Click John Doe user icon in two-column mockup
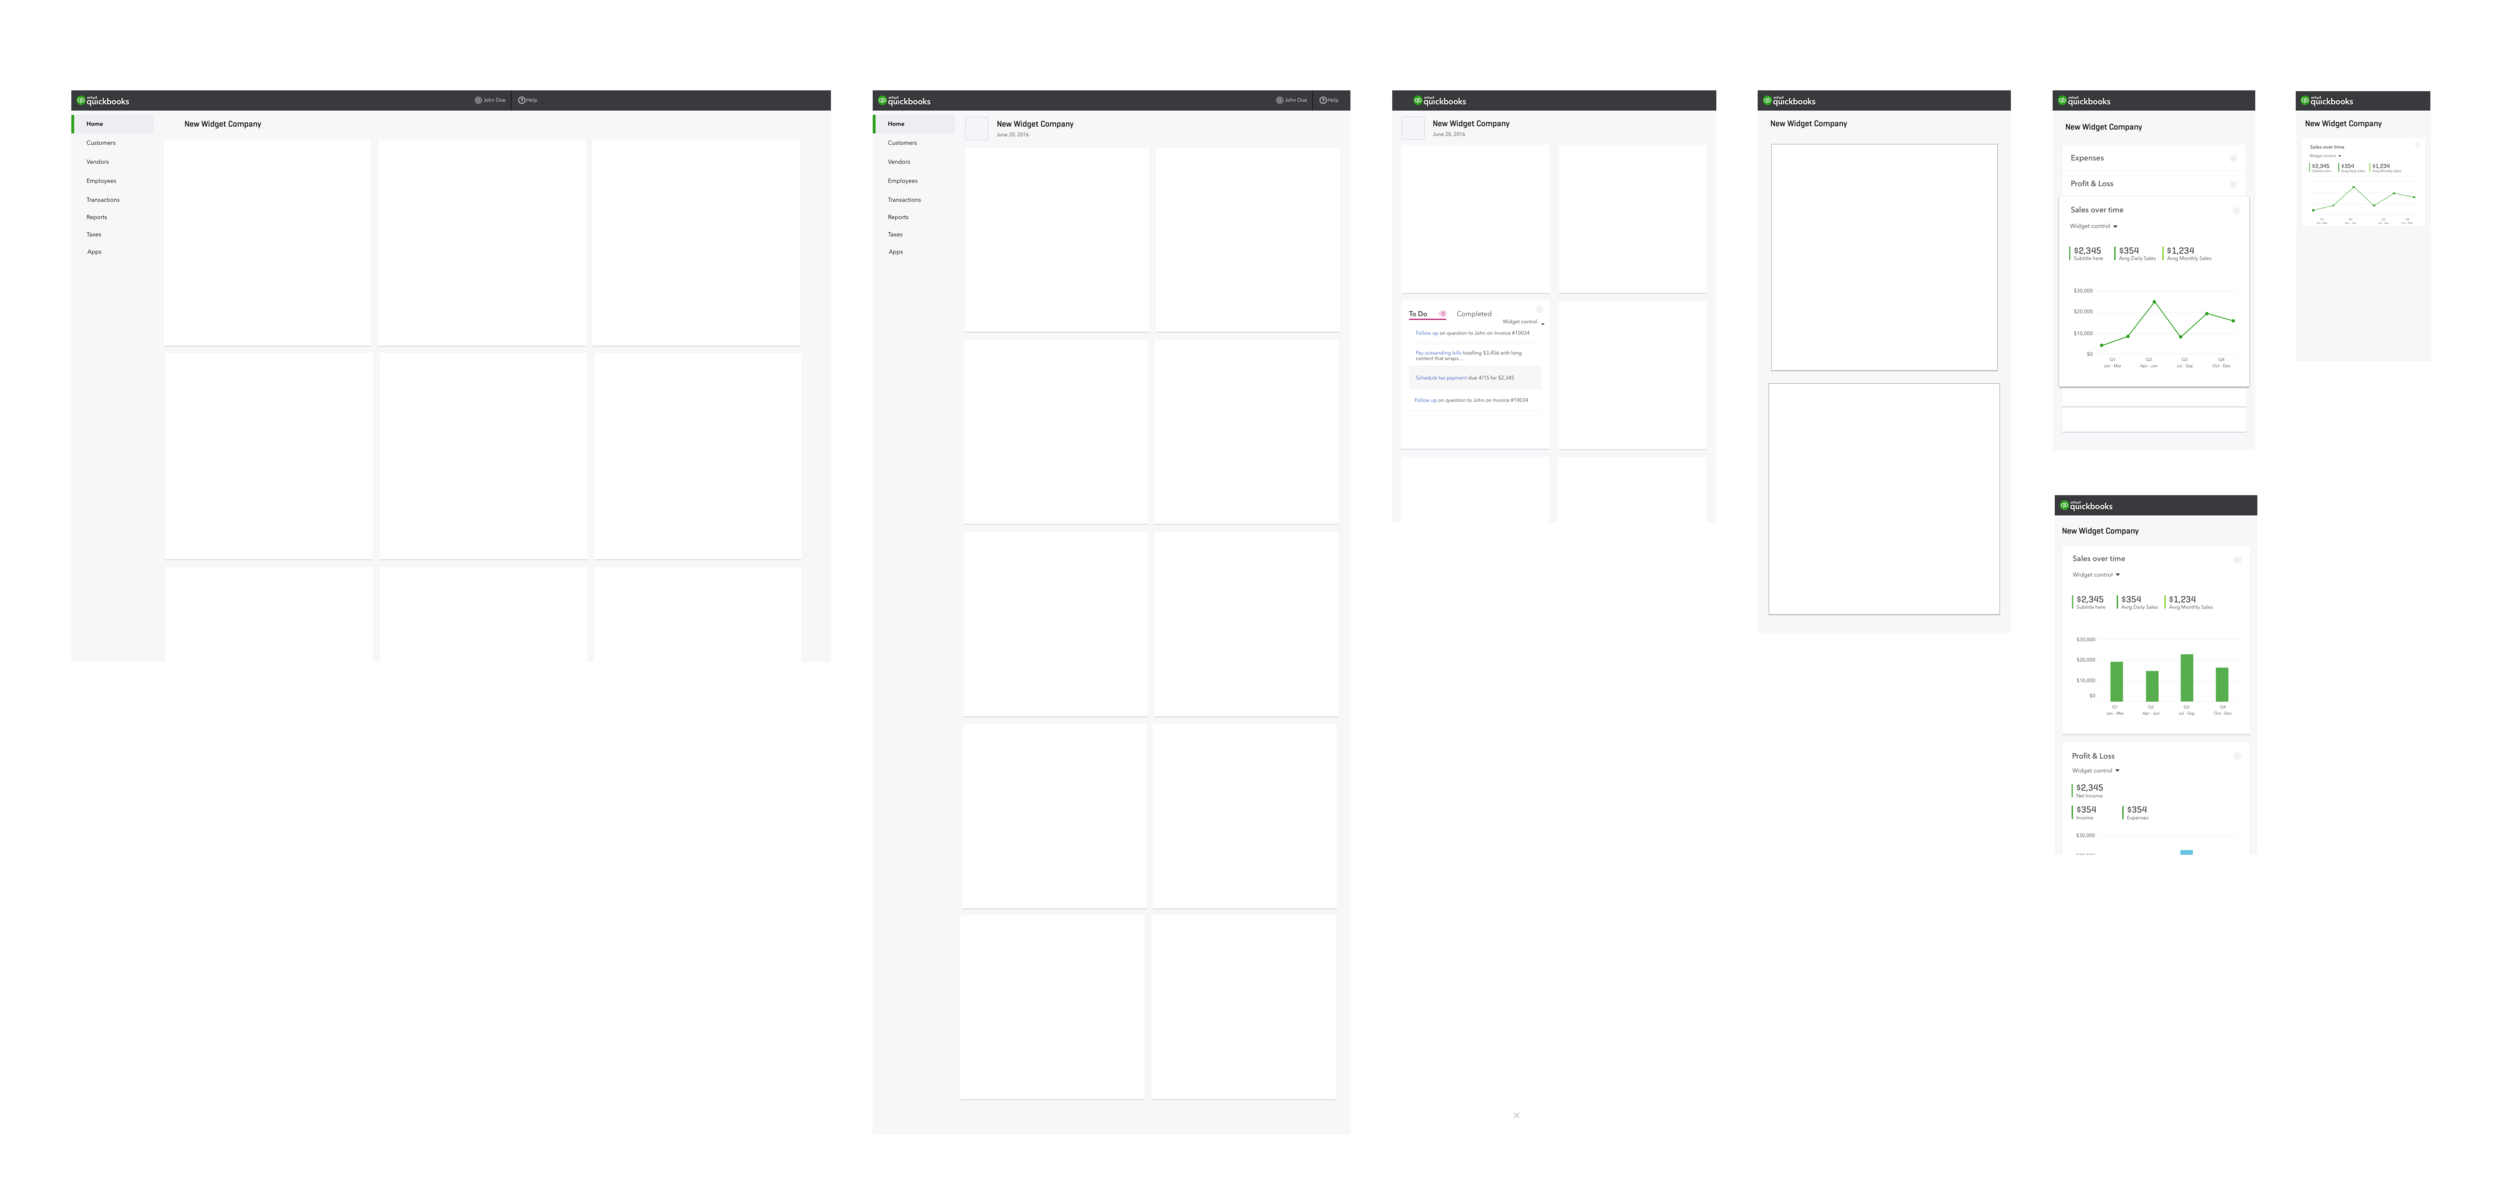The height and width of the screenshot is (1190, 2500). (1279, 100)
